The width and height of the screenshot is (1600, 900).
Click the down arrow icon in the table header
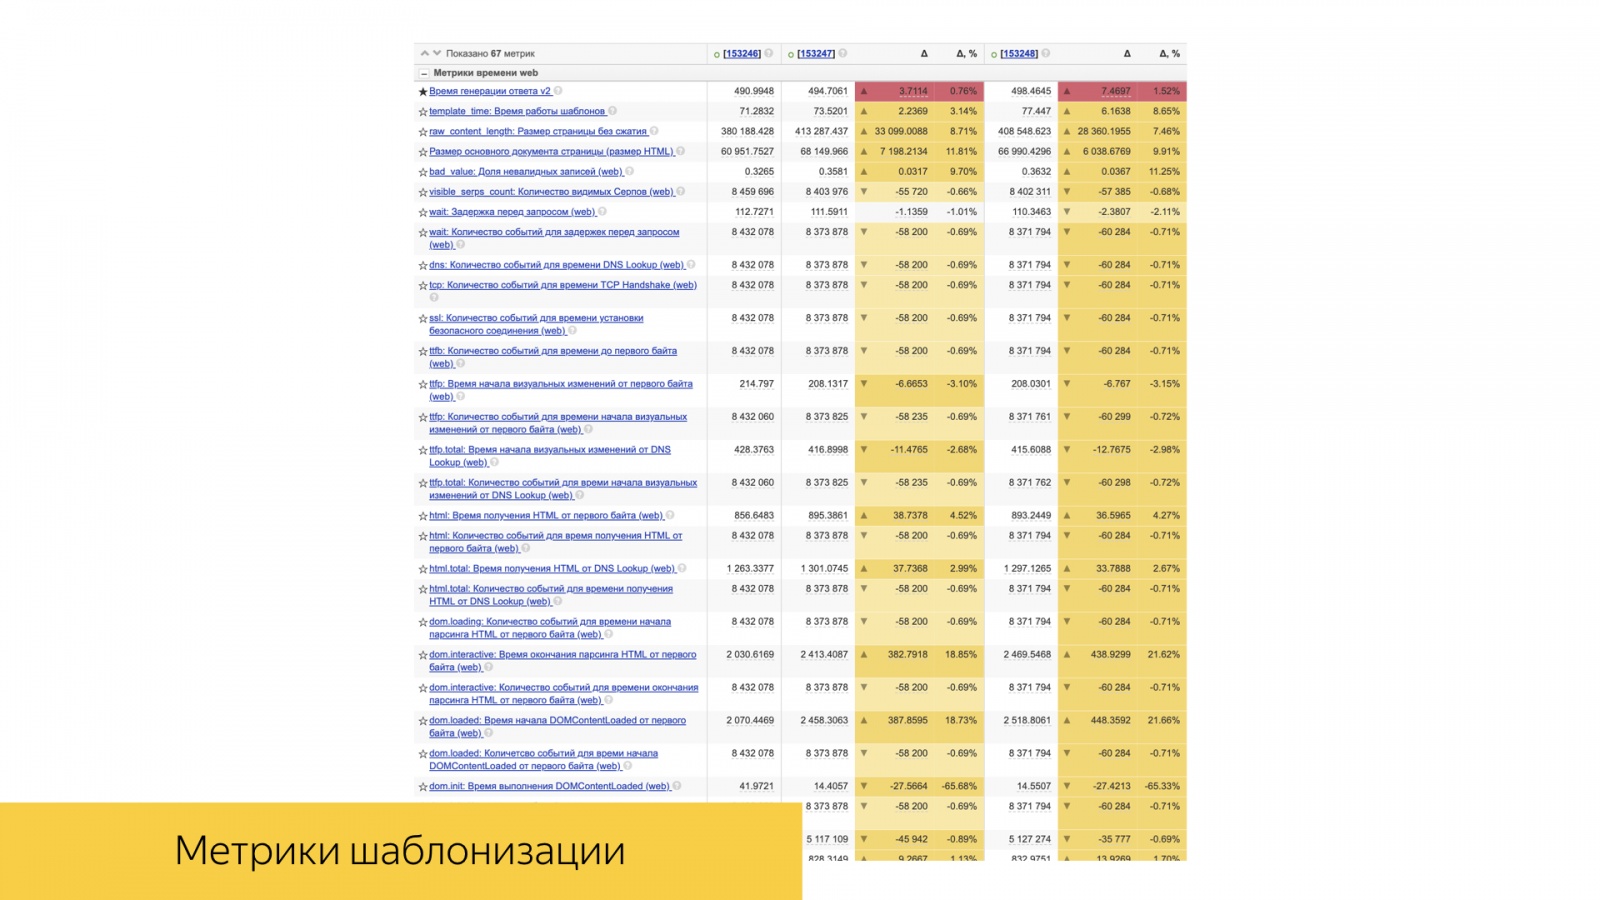click(437, 52)
